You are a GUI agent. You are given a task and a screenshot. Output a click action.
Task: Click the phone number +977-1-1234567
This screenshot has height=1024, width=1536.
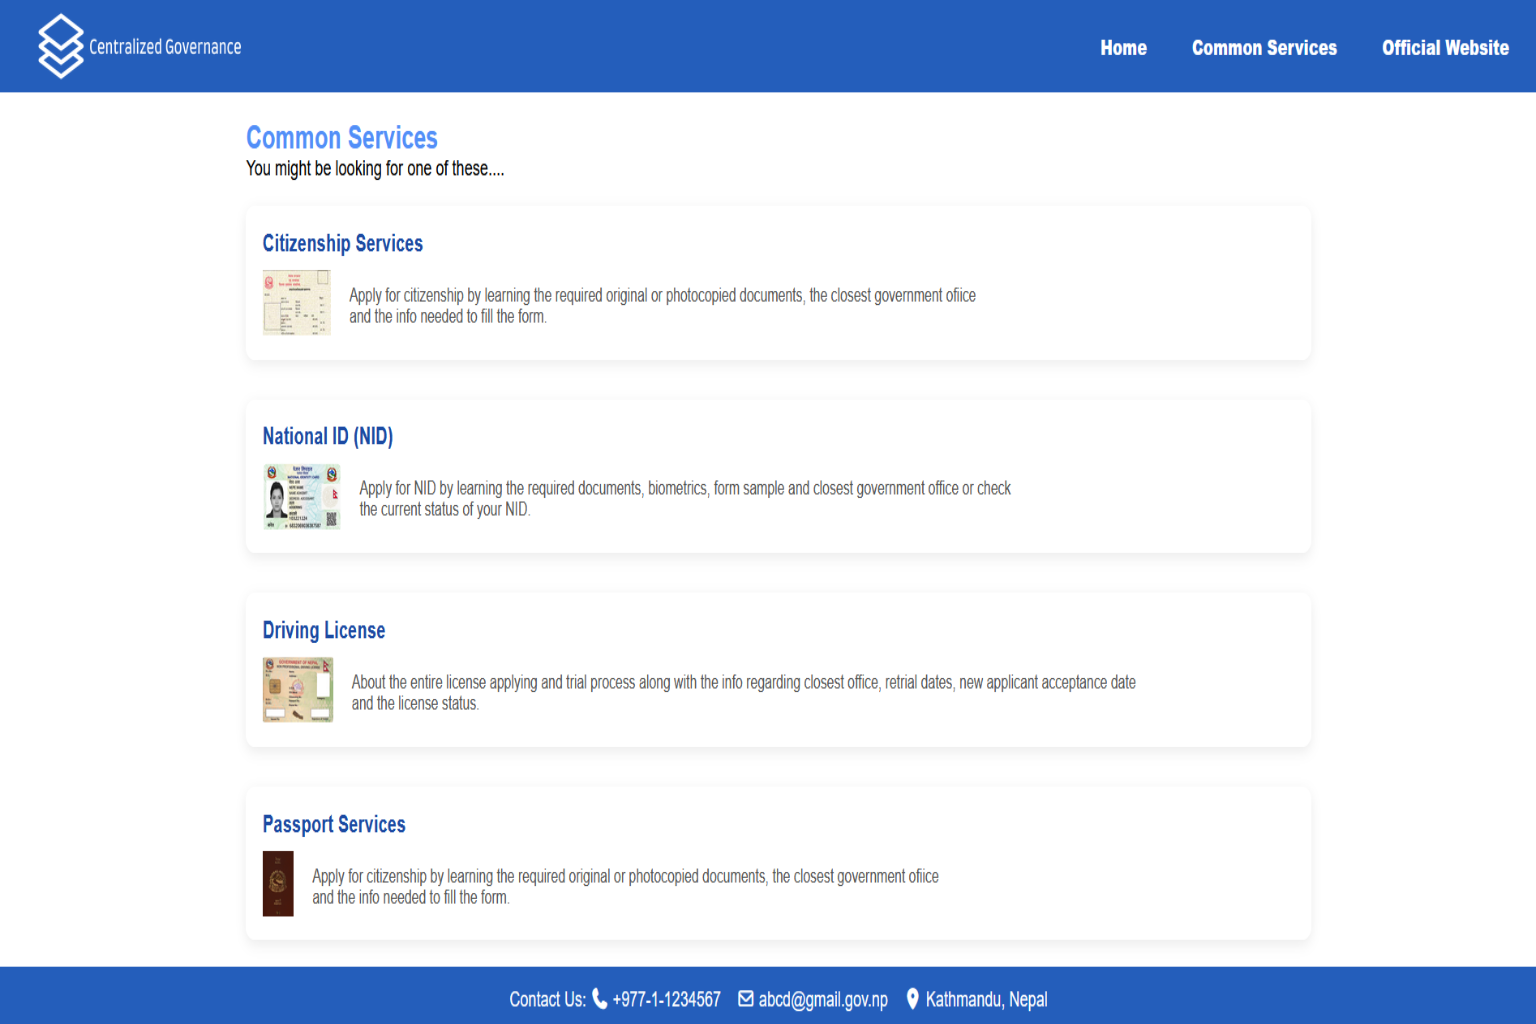click(x=666, y=1000)
